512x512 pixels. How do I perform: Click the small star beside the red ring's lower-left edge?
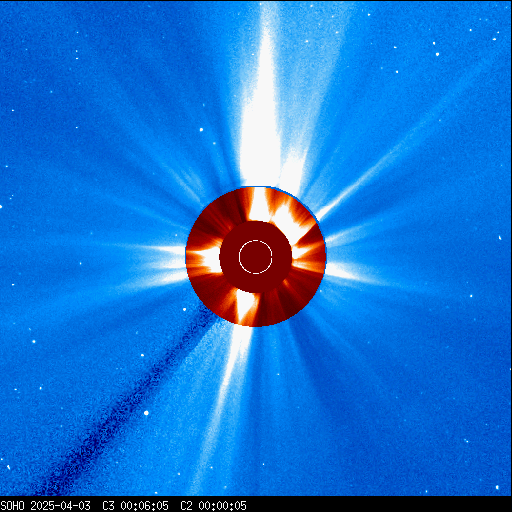point(185,310)
